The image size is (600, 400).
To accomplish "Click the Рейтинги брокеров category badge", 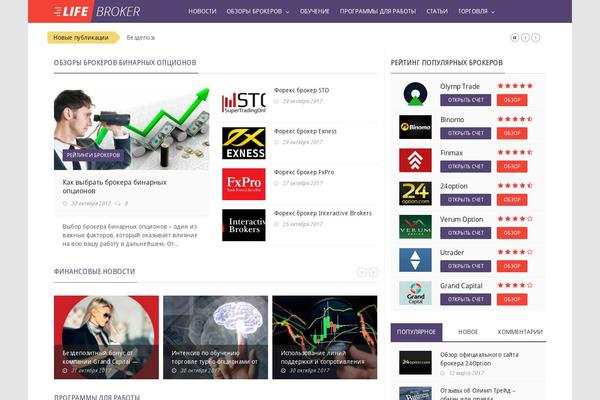I will tap(93, 155).
